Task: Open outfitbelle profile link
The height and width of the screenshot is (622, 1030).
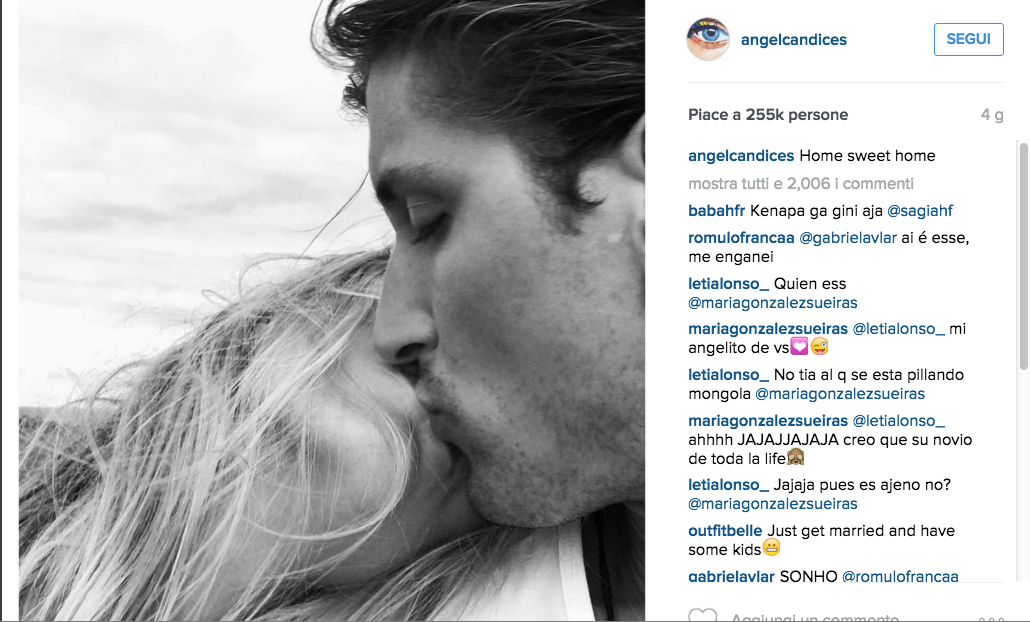Action: coord(725,531)
